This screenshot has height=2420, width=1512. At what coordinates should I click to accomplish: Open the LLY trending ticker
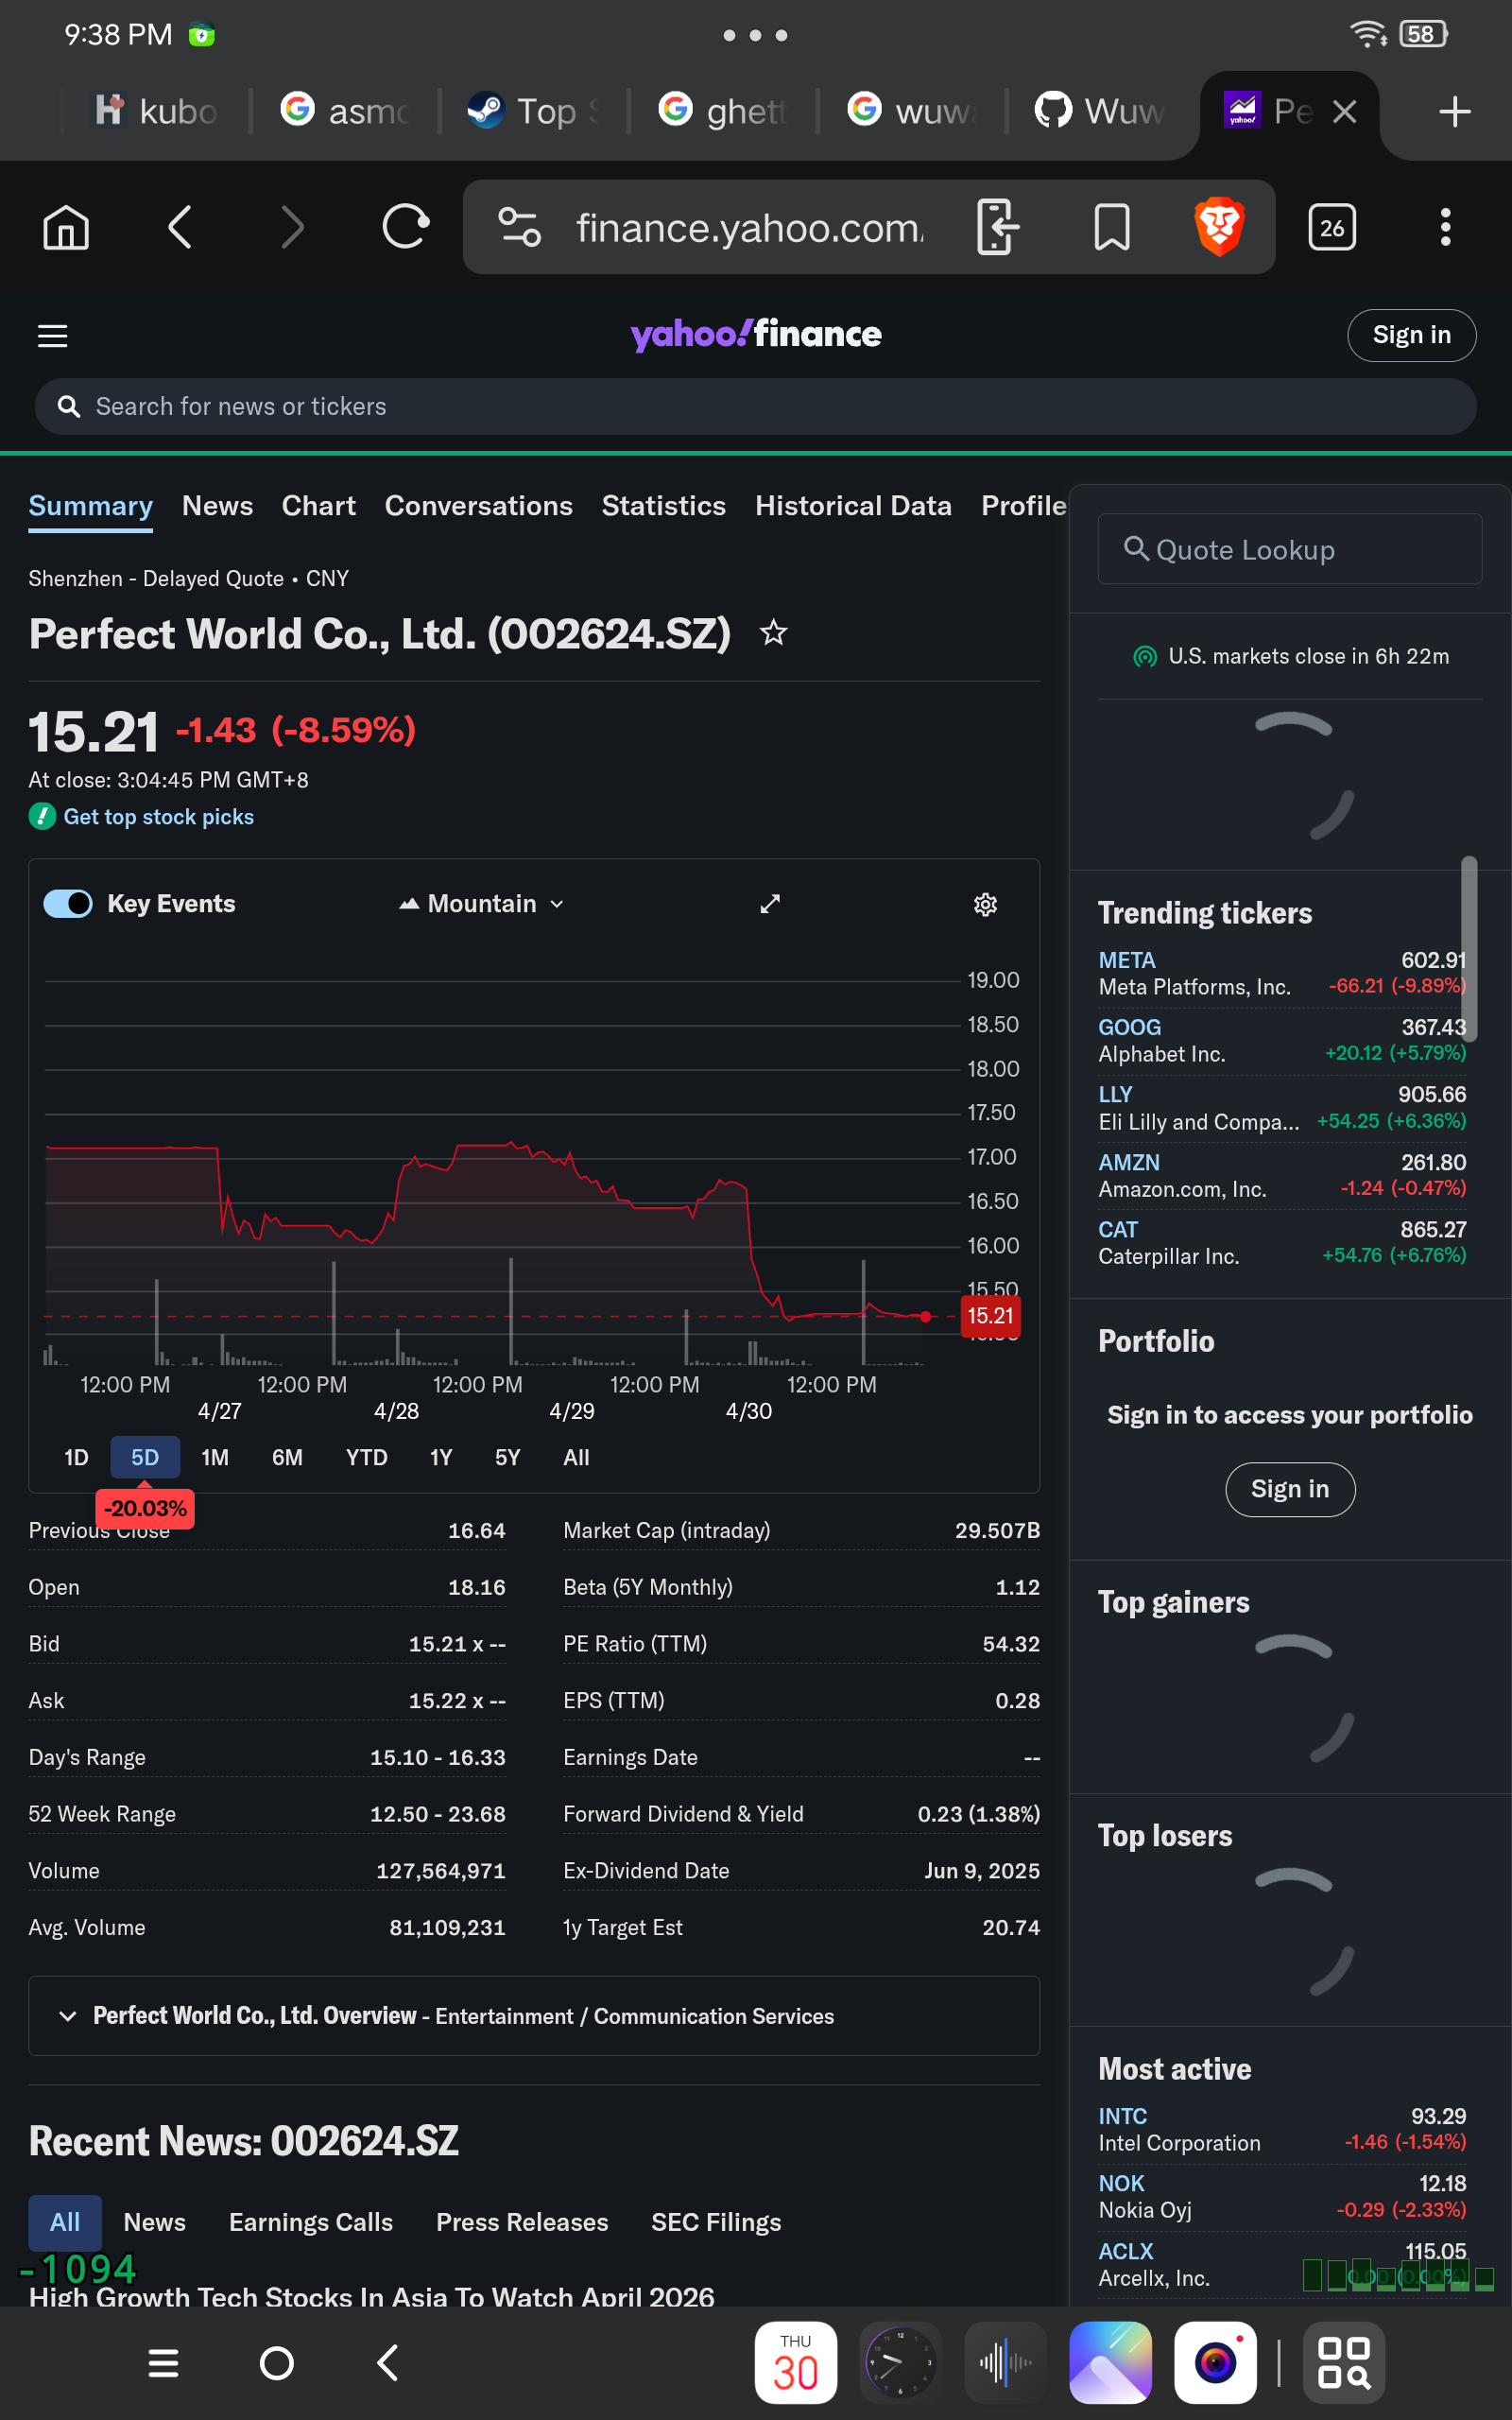click(x=1115, y=1094)
